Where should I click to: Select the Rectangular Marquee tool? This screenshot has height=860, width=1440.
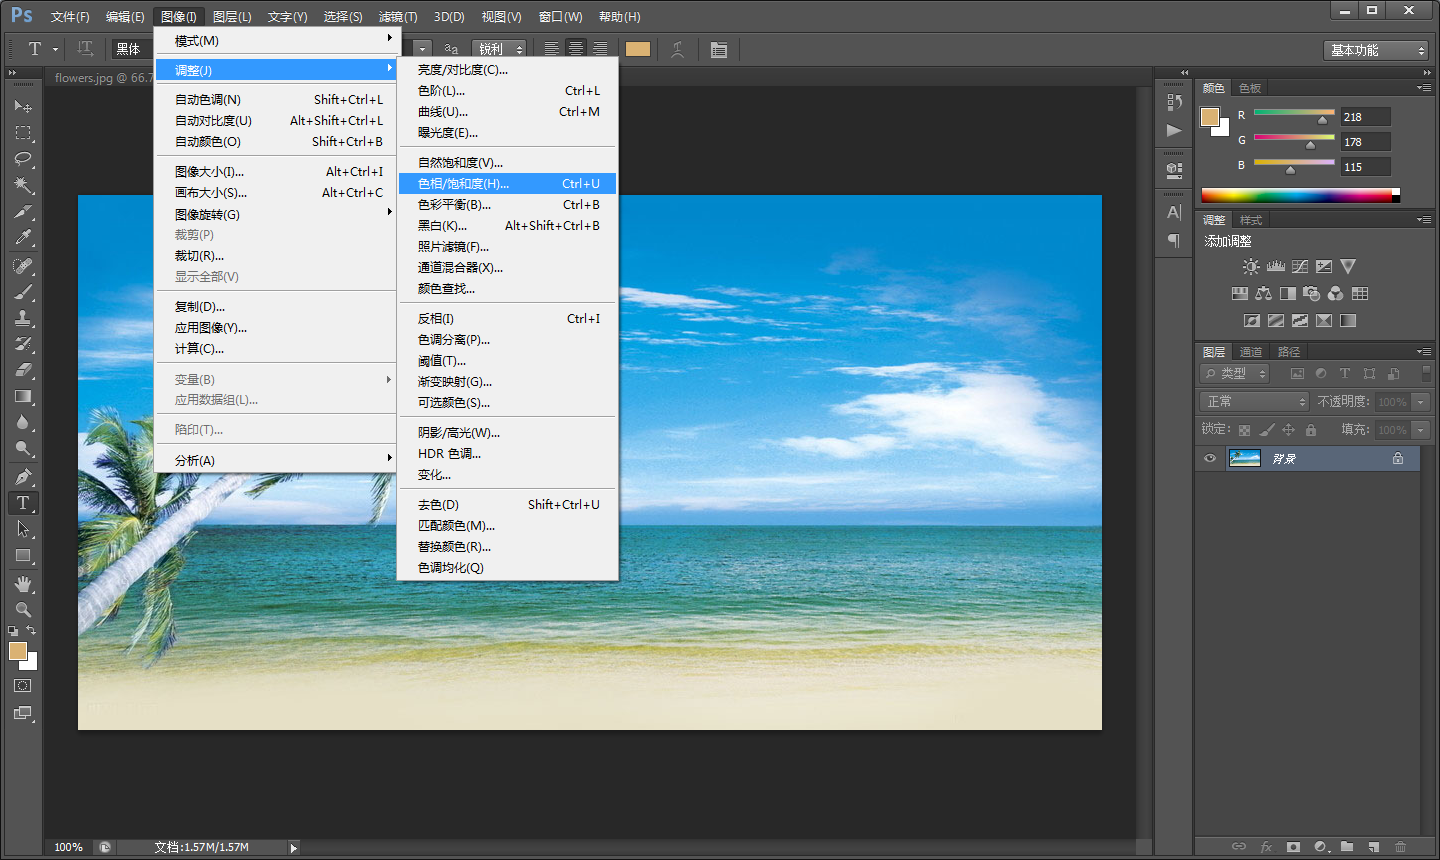(23, 133)
